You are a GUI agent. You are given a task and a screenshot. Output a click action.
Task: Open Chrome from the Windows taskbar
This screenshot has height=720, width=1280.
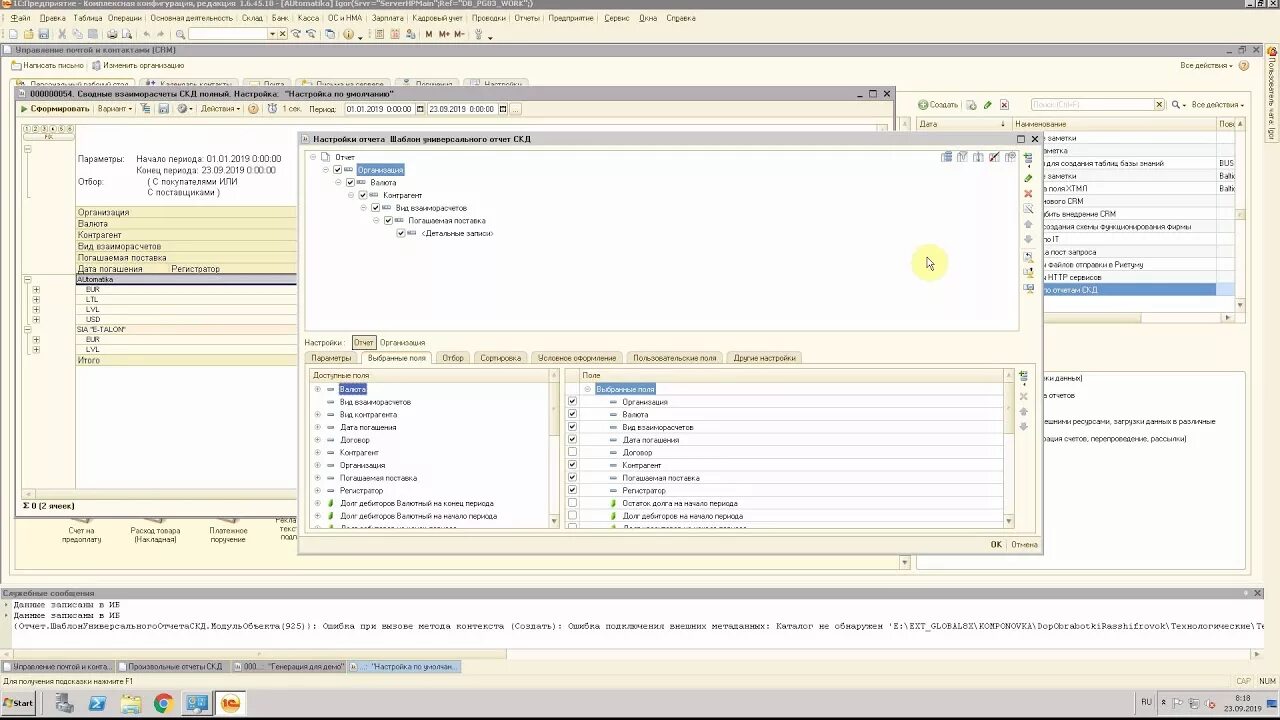click(x=163, y=704)
